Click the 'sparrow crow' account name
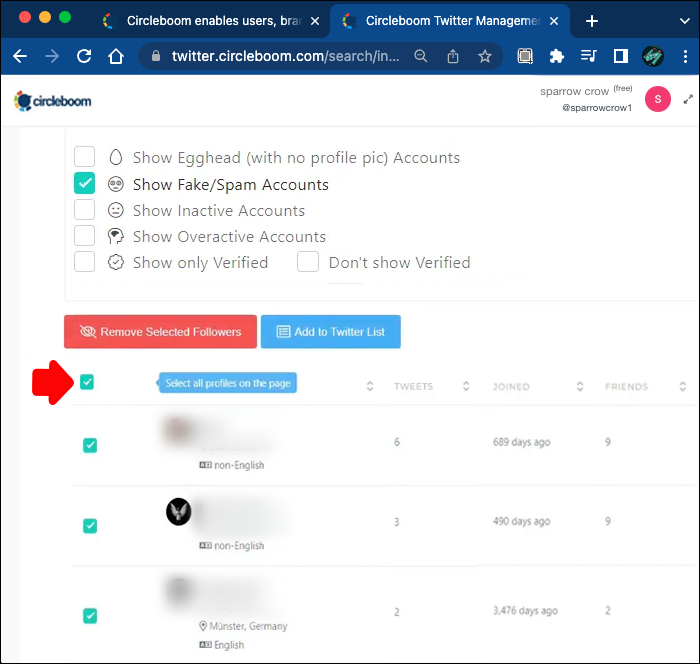The height and width of the screenshot is (664, 700). 574,91
